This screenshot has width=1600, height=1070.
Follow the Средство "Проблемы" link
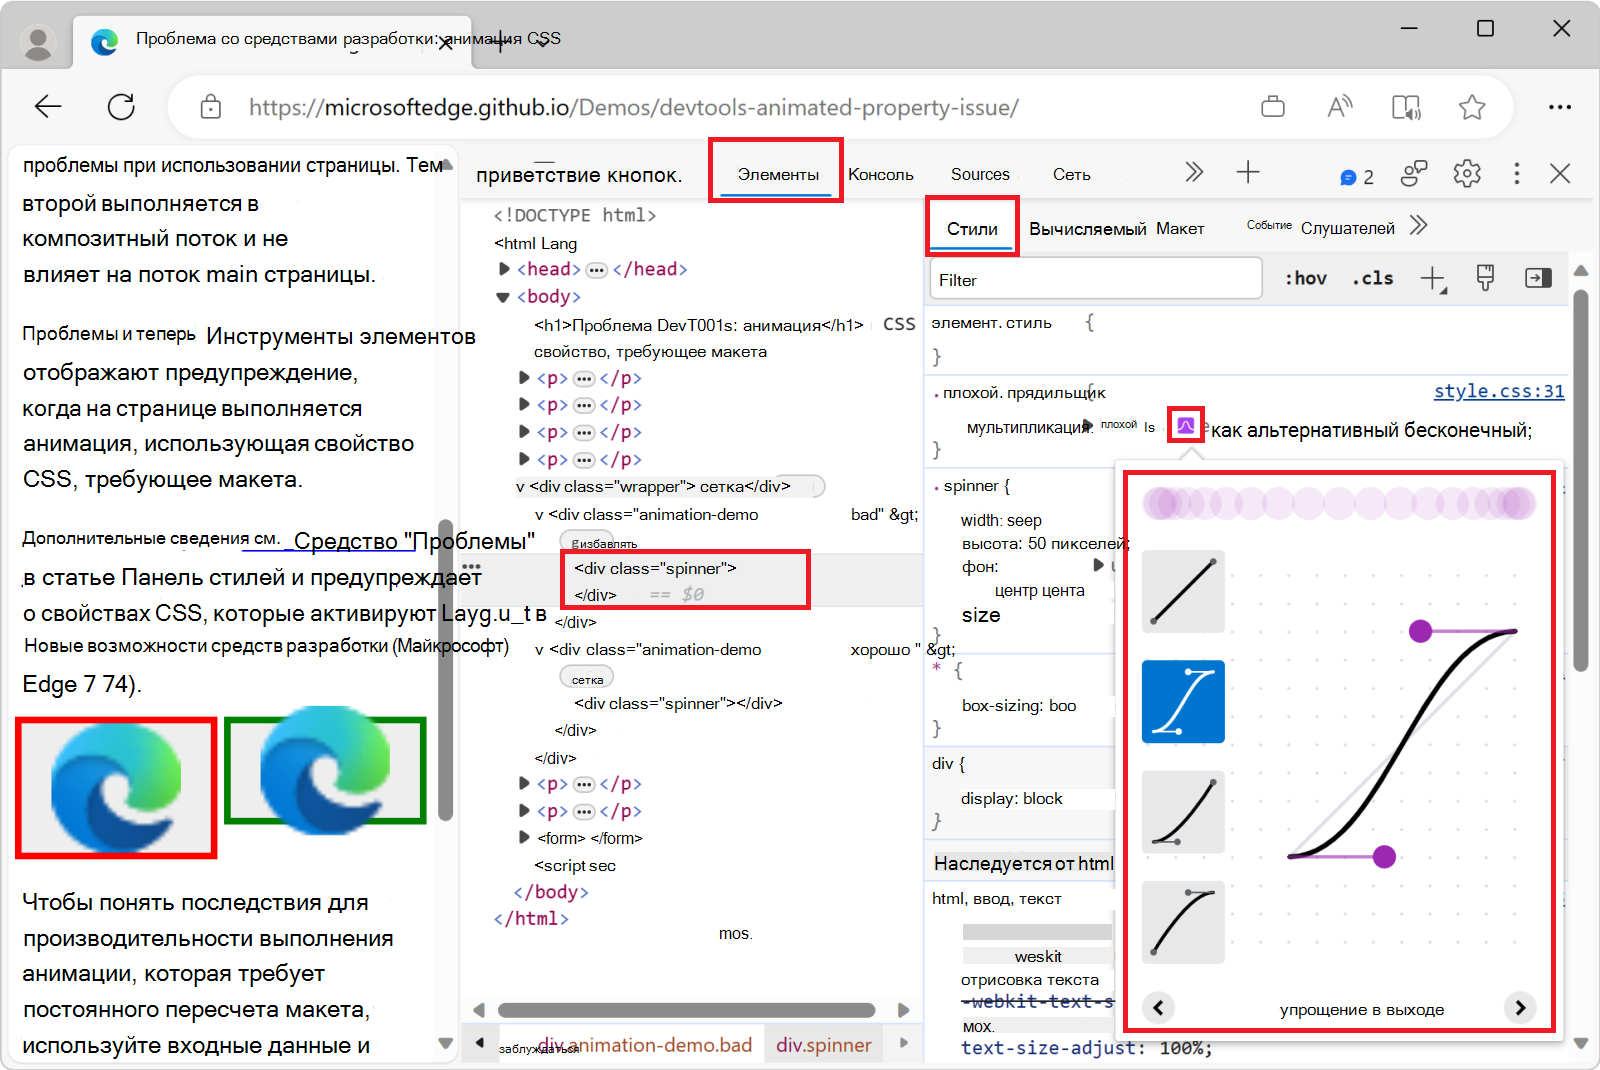pos(412,541)
